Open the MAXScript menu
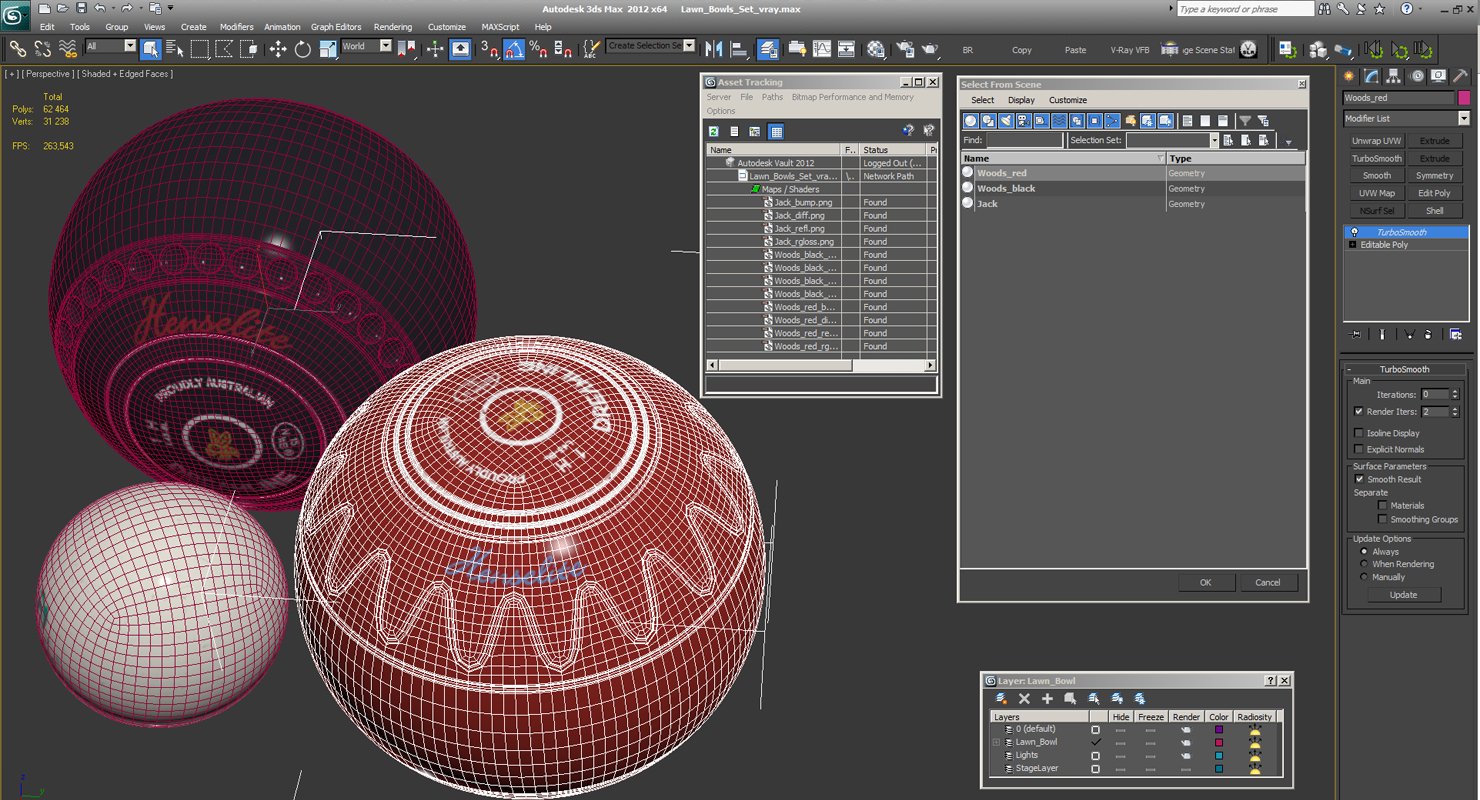Image resolution: width=1480 pixels, height=800 pixels. 500,27
